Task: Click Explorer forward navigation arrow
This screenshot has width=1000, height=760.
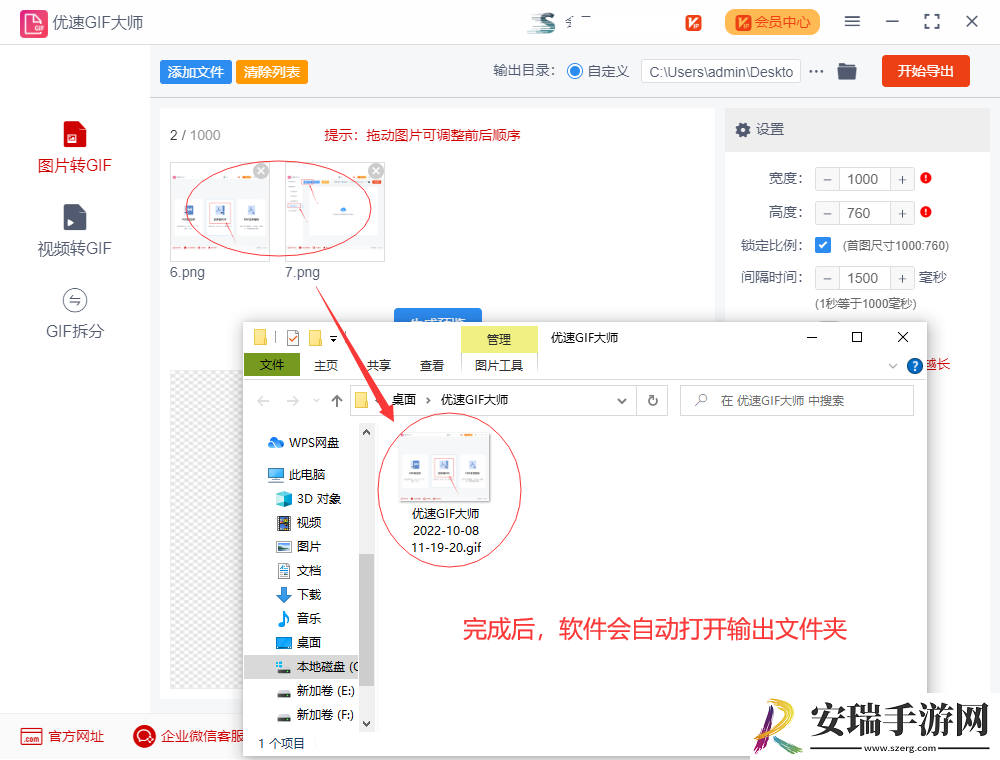Action: tap(293, 400)
